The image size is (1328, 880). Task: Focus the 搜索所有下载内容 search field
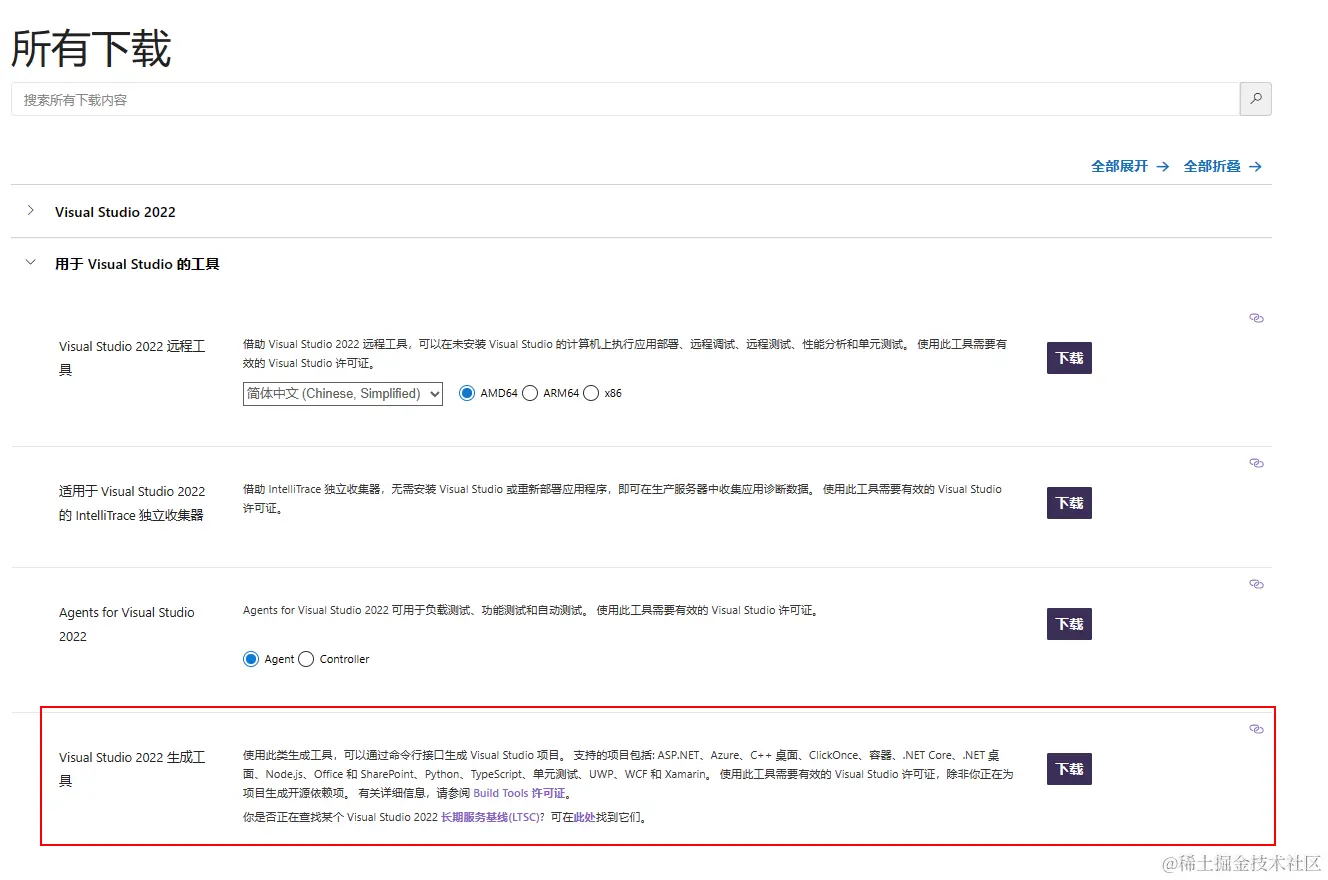click(625, 99)
